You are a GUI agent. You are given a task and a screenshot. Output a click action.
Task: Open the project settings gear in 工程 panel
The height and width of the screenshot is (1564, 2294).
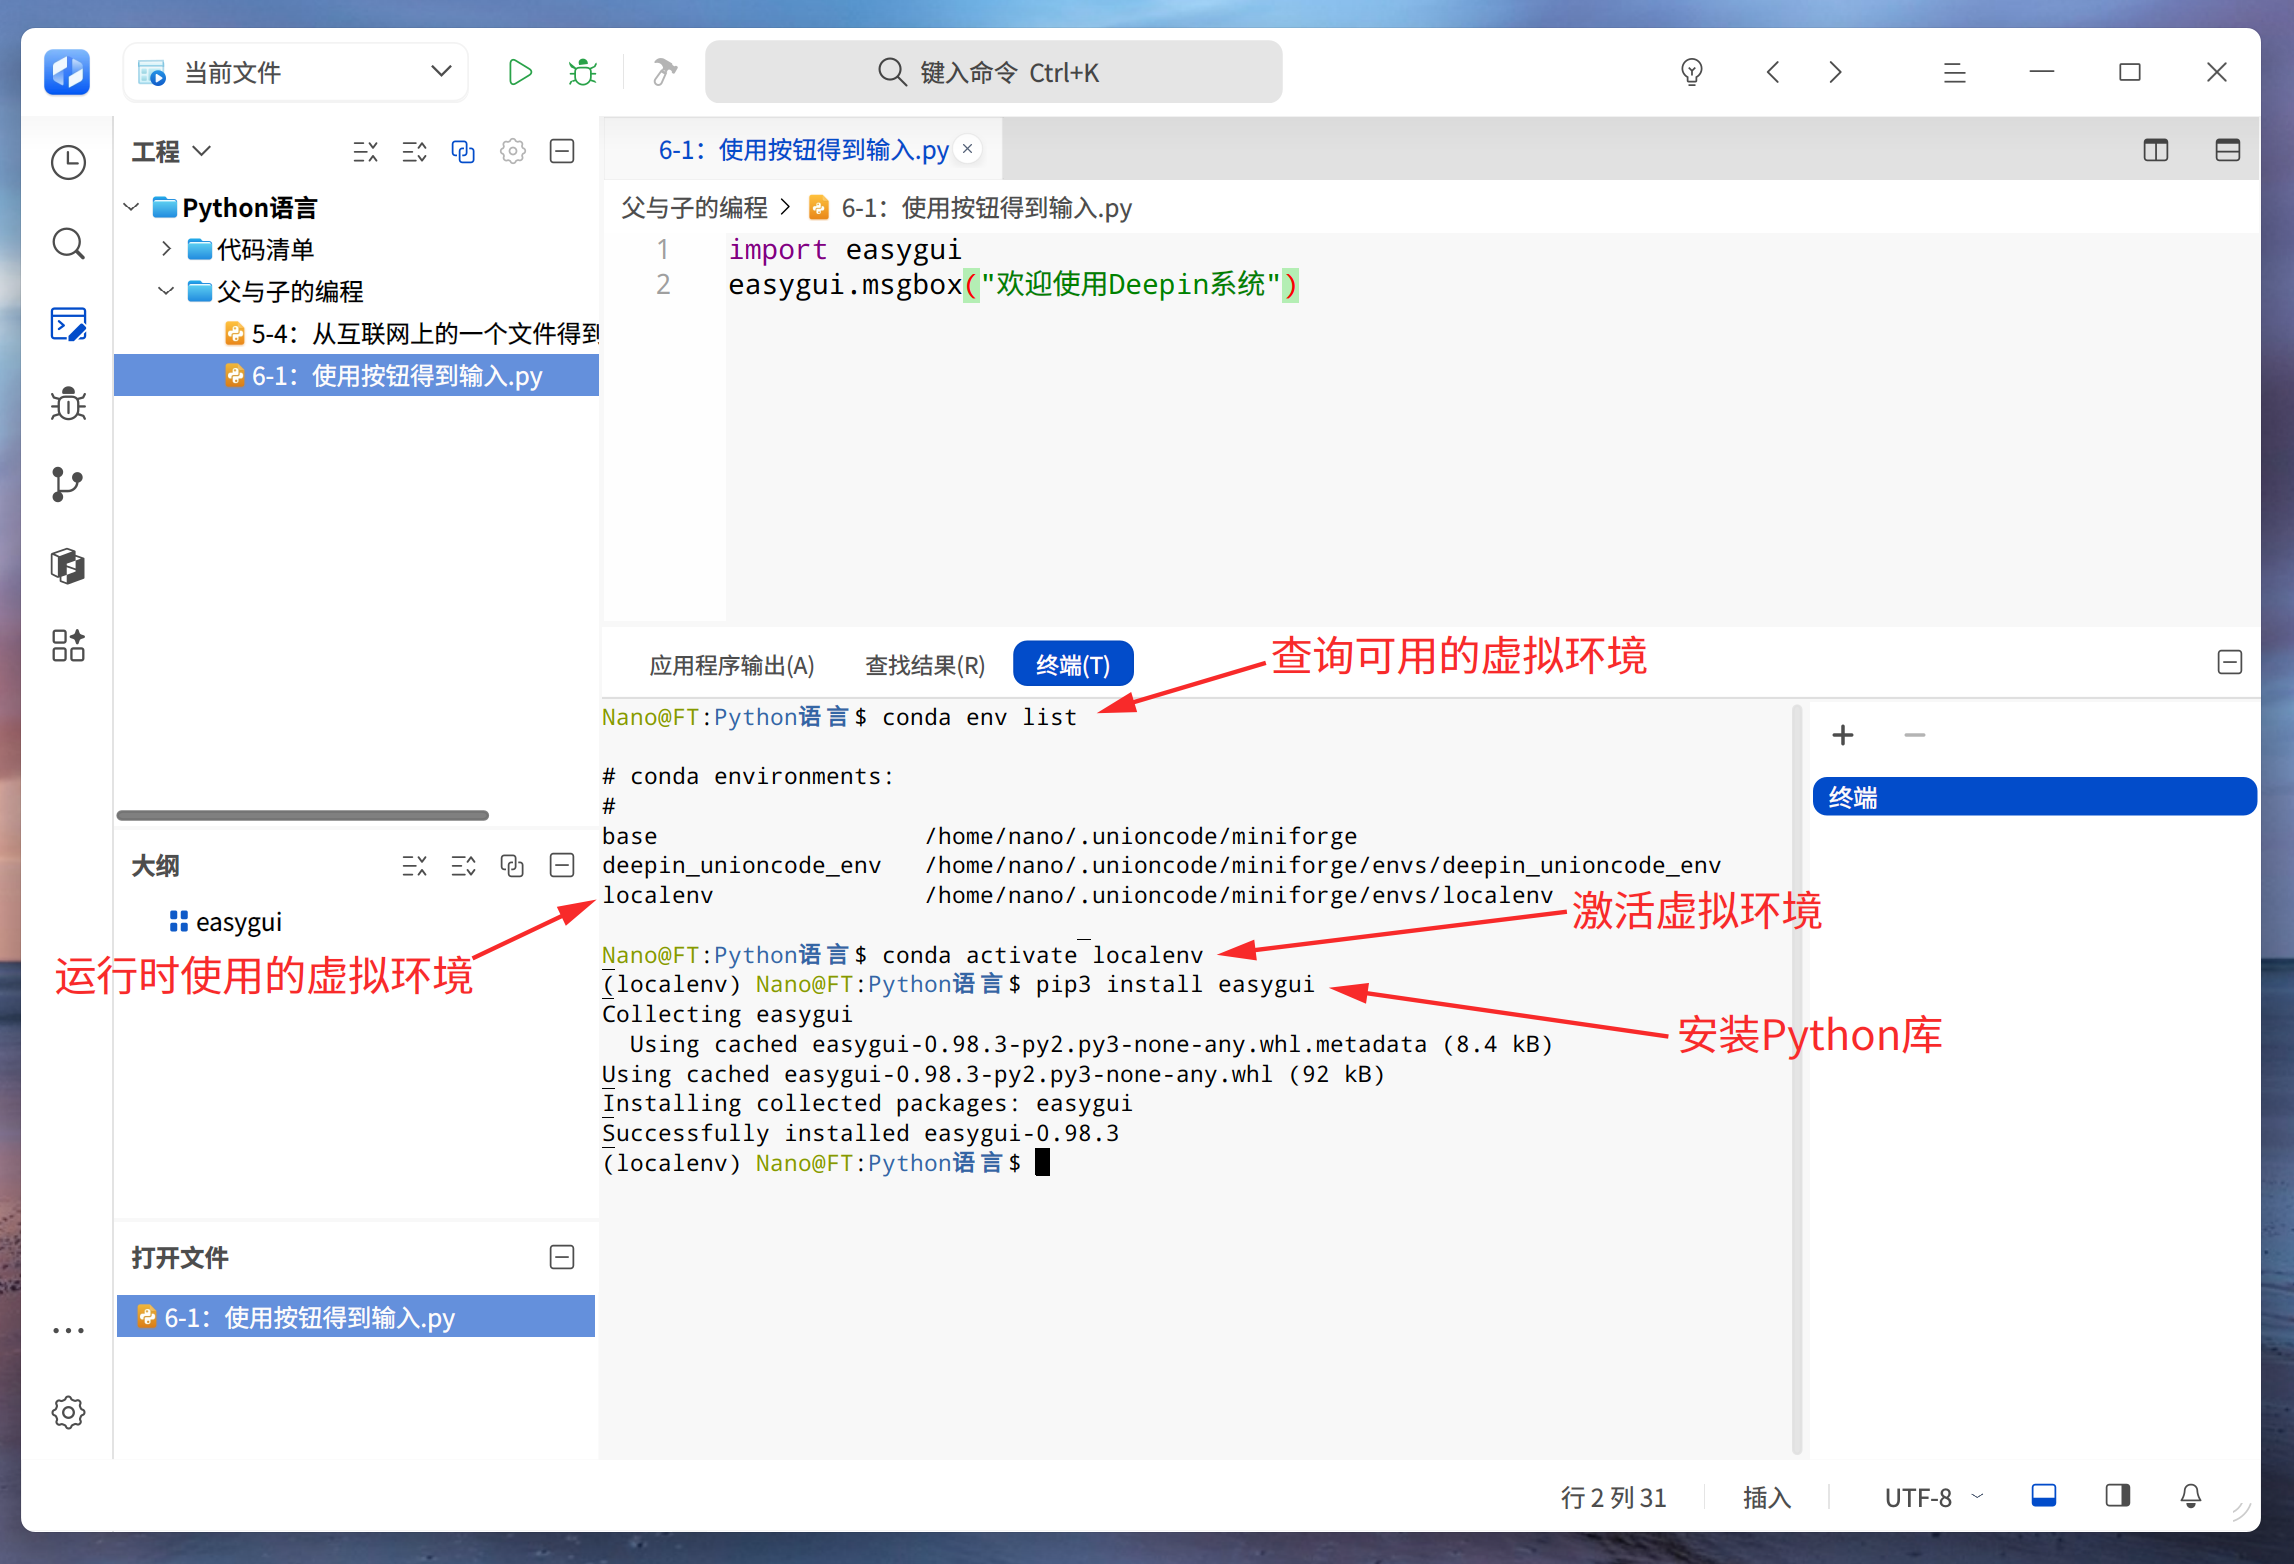[513, 151]
